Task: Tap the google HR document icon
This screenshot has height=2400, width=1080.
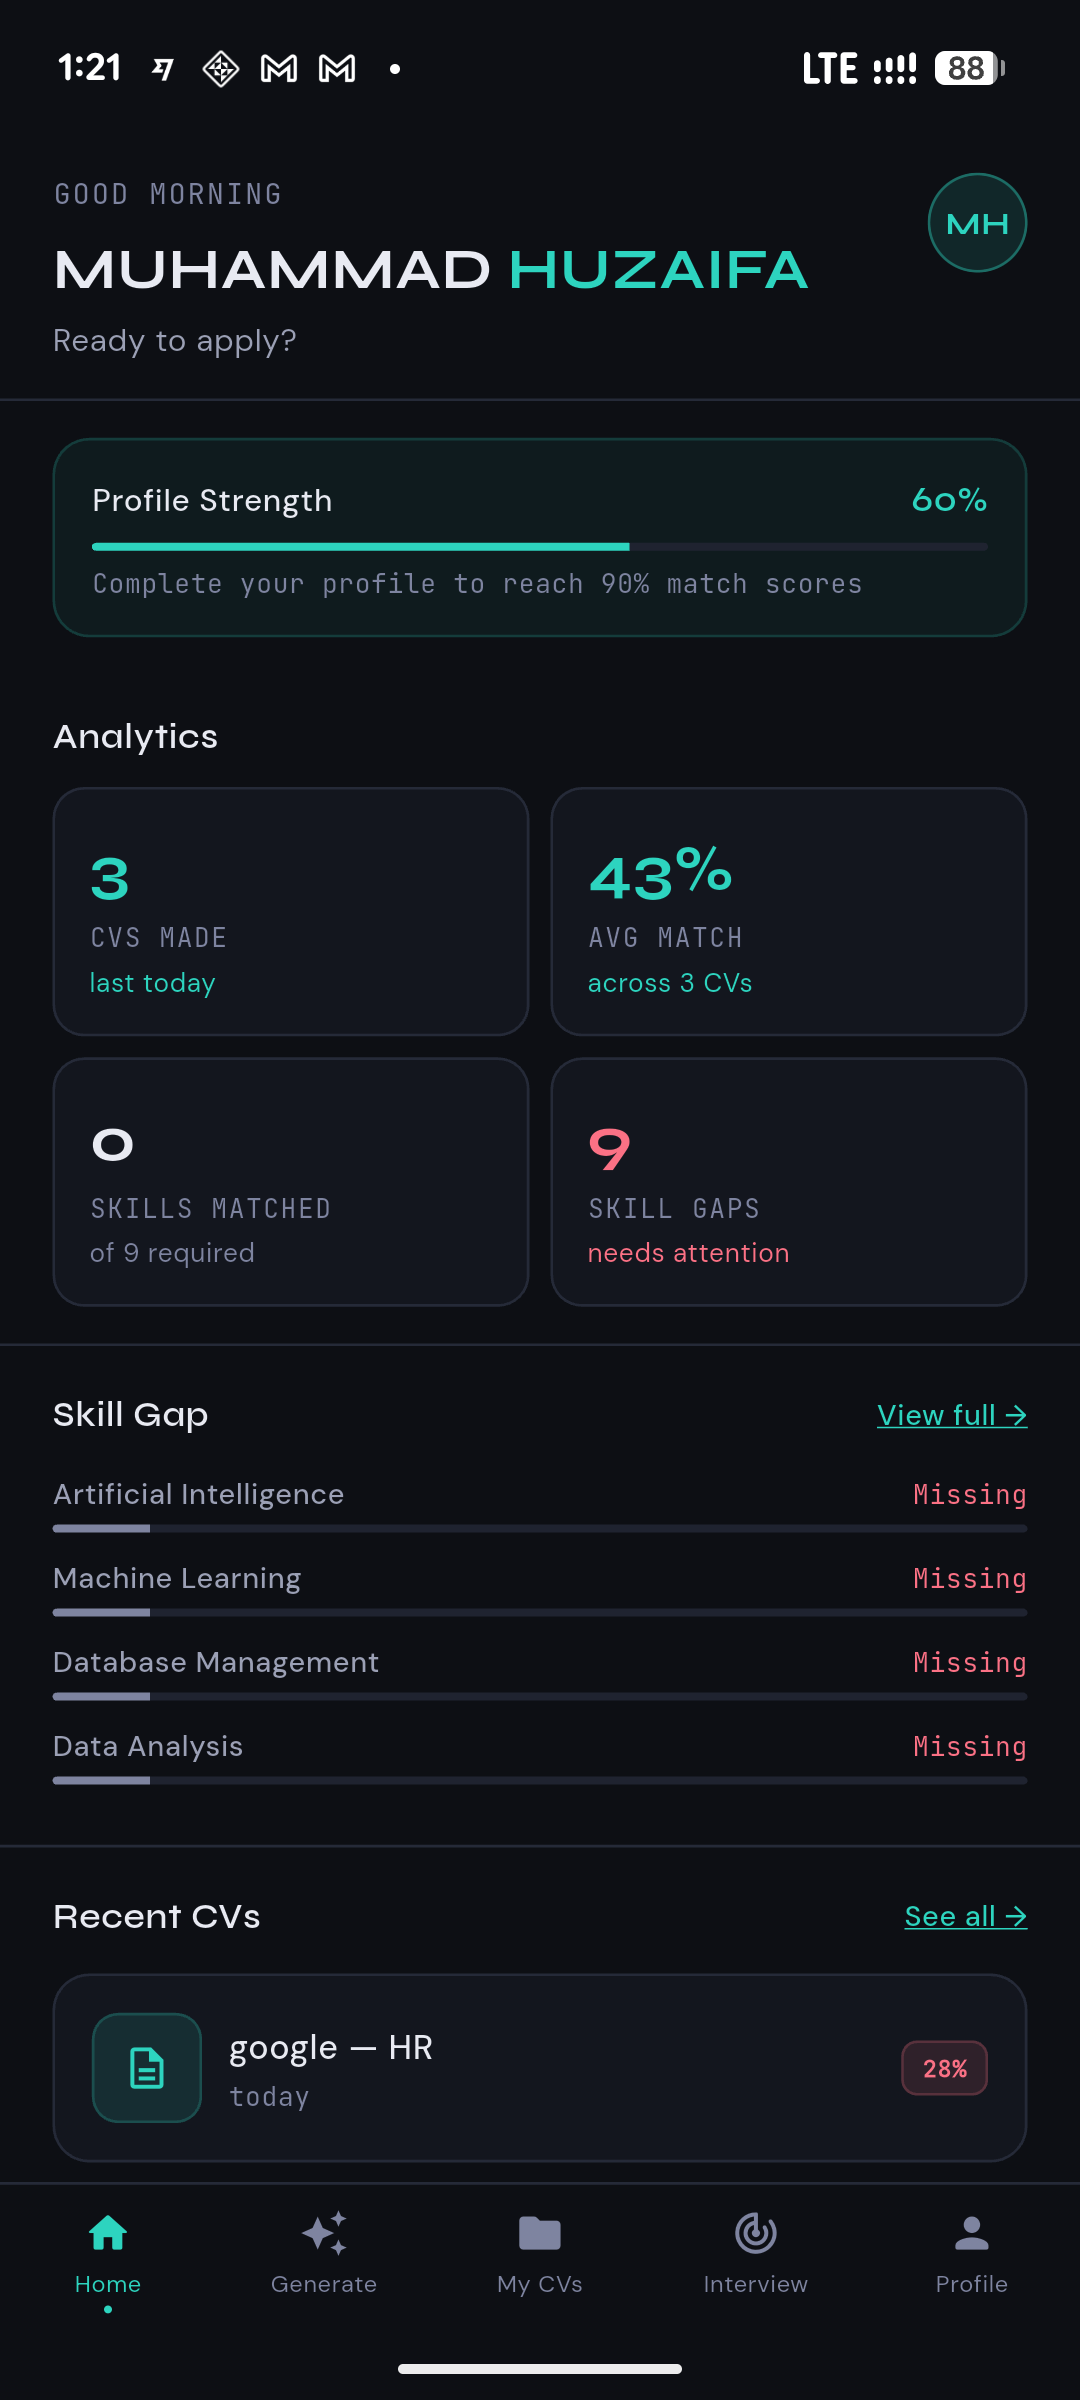Action: 147,2068
